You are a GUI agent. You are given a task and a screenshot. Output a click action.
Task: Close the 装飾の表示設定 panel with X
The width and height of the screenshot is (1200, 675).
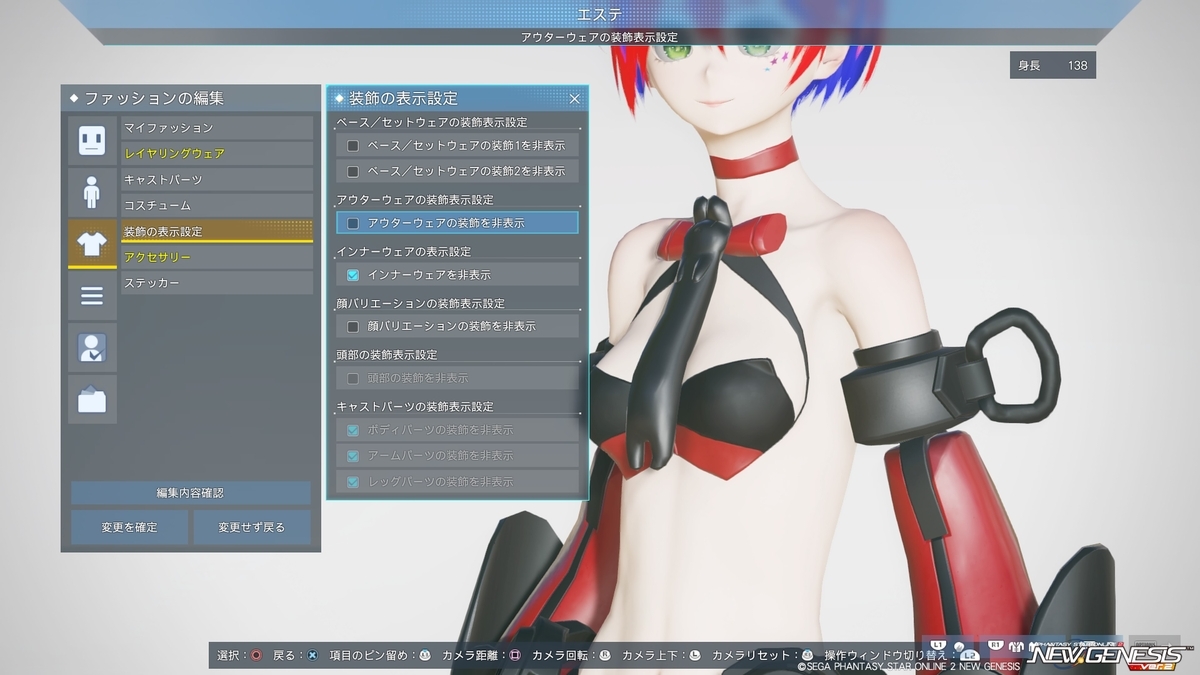click(574, 98)
